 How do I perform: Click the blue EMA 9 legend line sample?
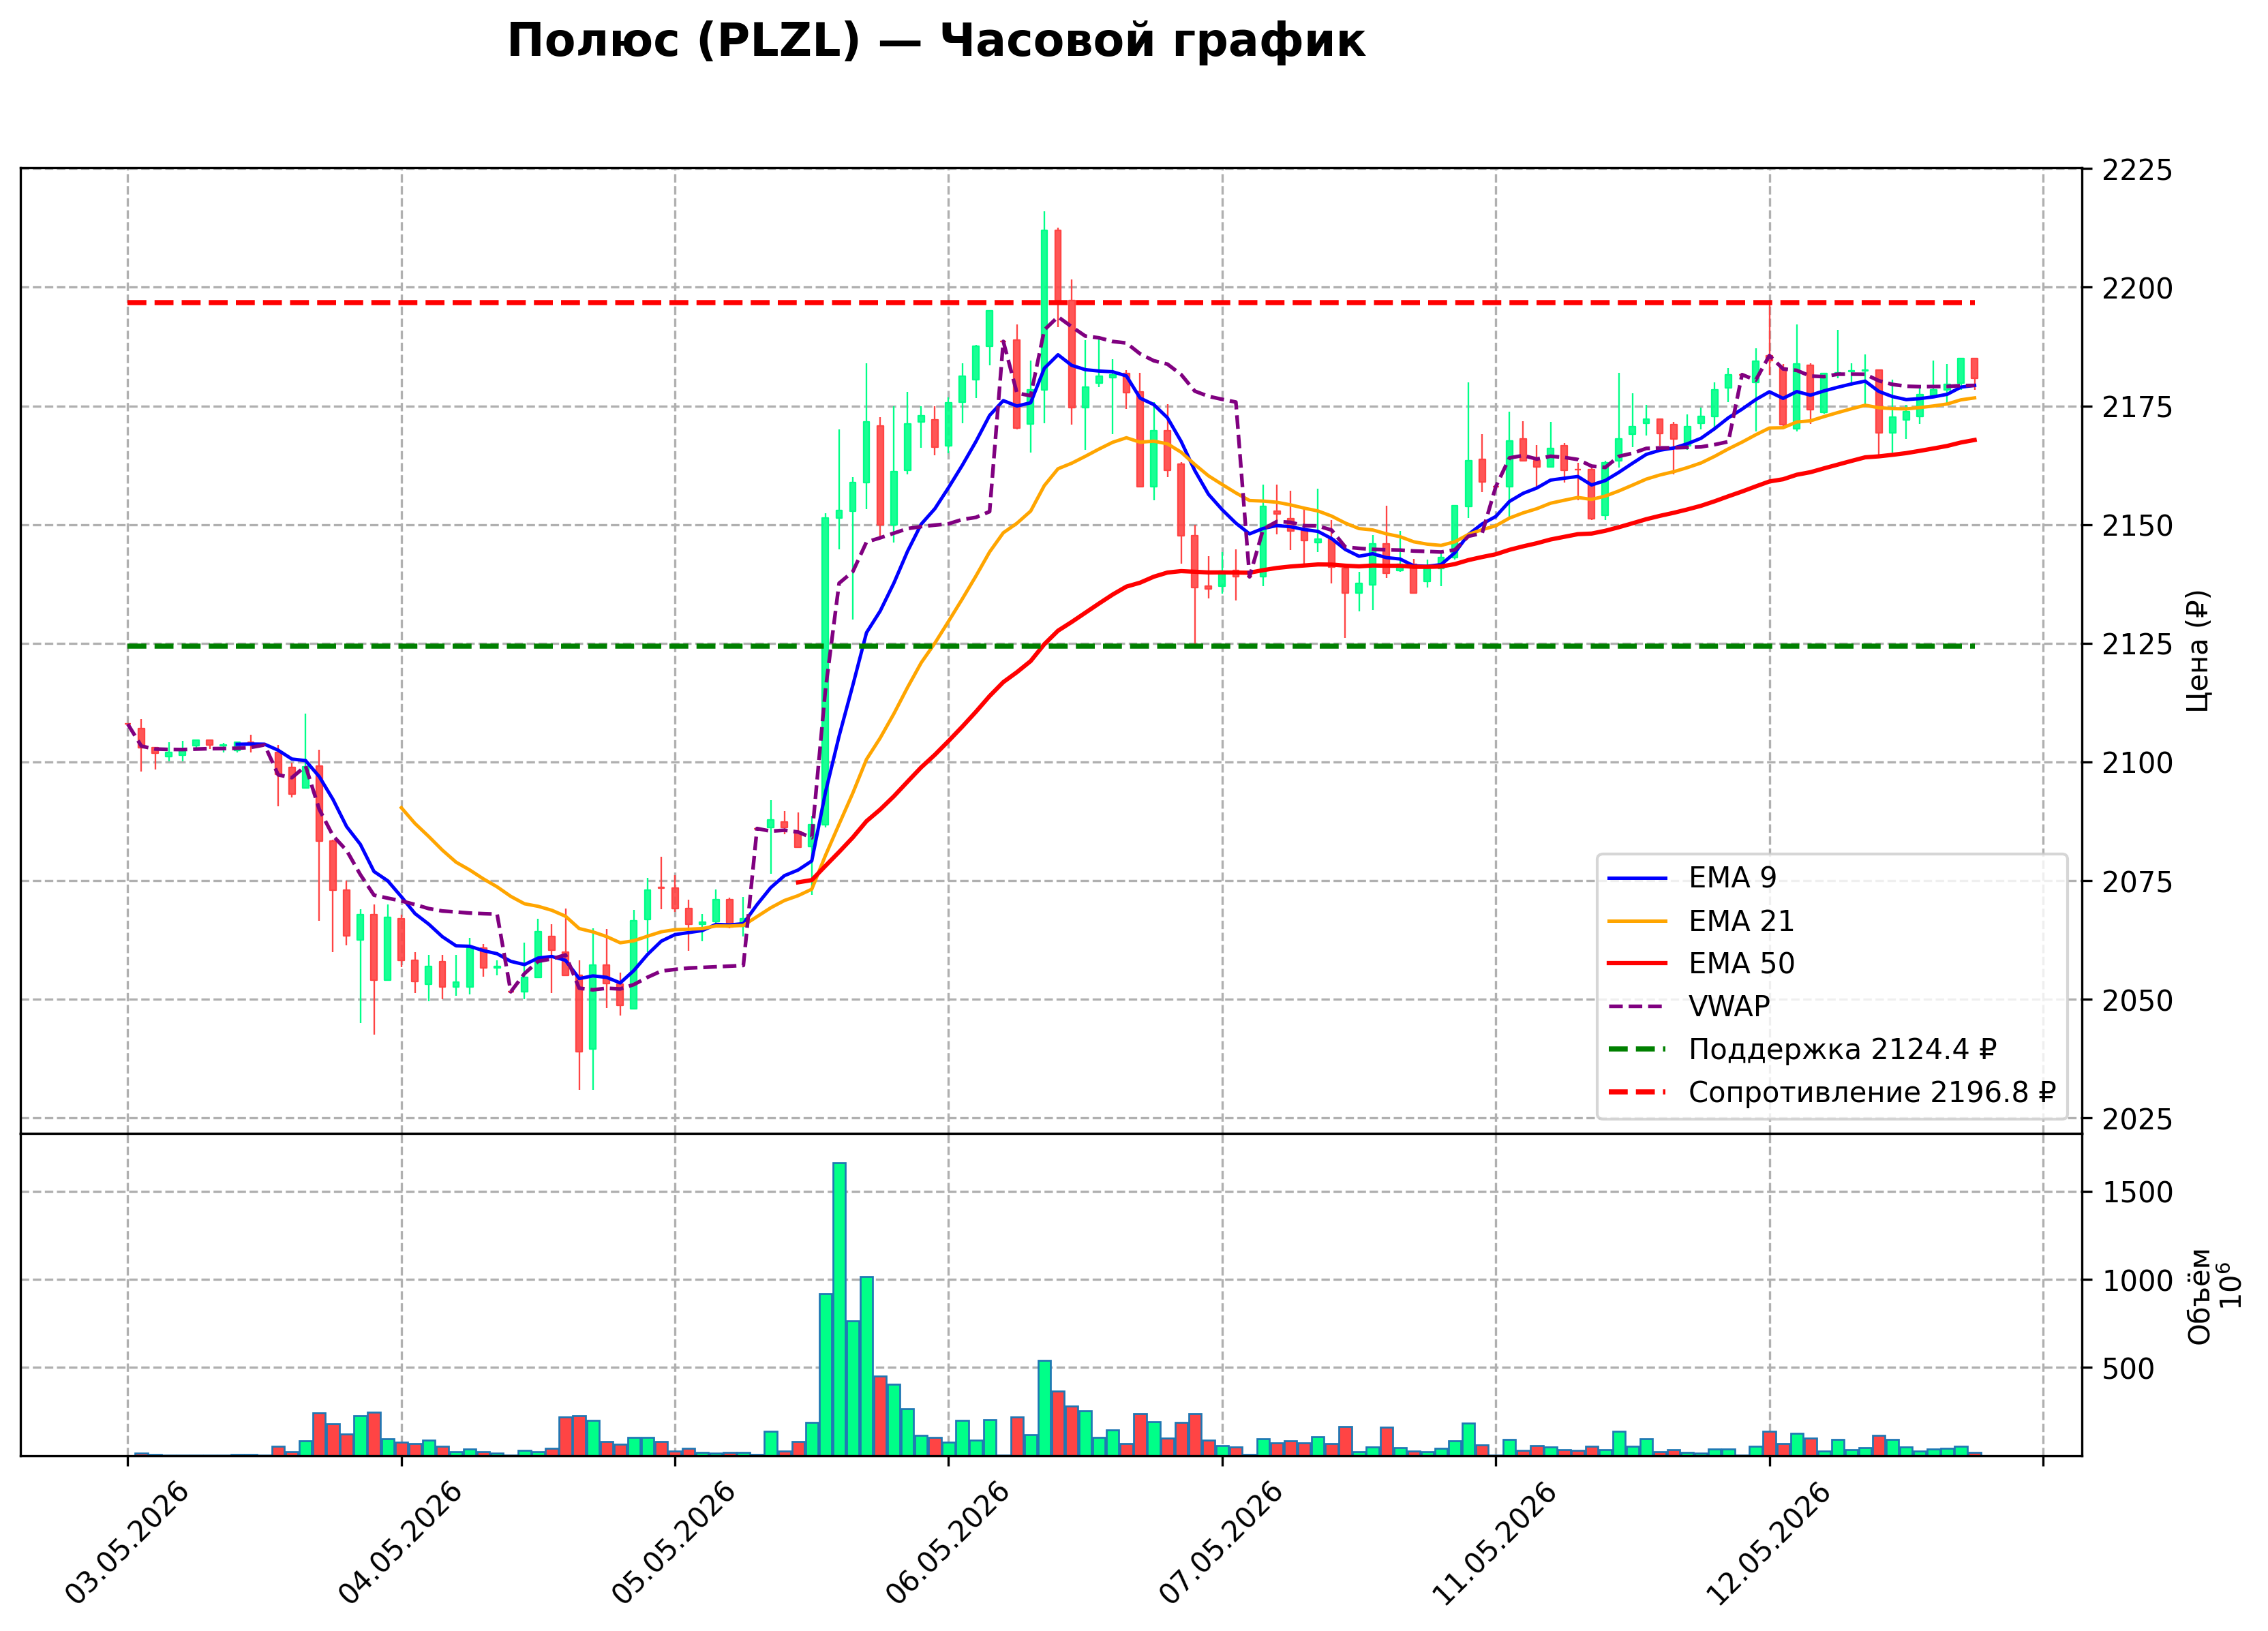pyautogui.click(x=1637, y=879)
